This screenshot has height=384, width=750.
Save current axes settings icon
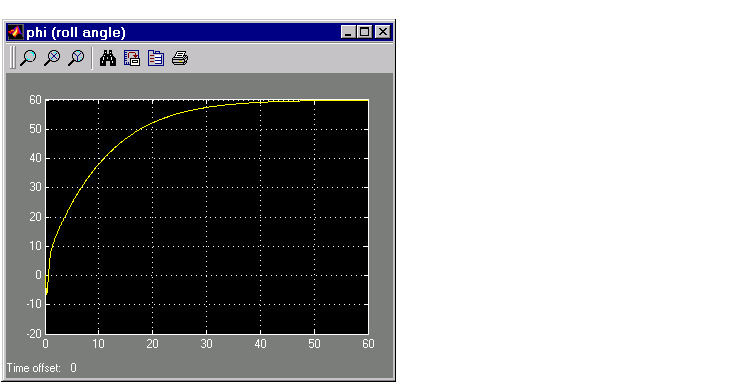(x=132, y=58)
